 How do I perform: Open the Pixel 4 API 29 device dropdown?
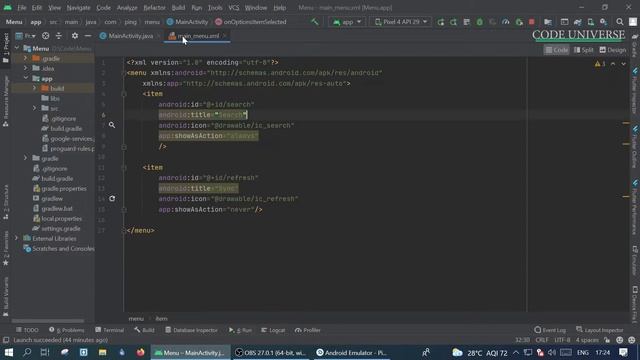click(401, 22)
